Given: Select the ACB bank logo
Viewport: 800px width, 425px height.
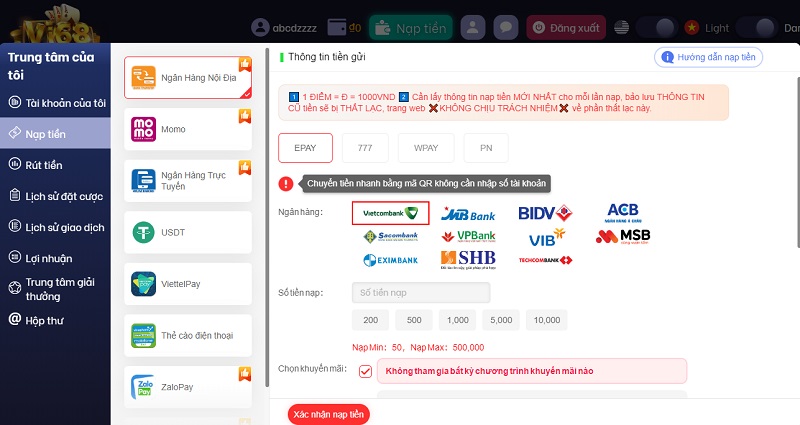Looking at the screenshot, I should tap(622, 212).
